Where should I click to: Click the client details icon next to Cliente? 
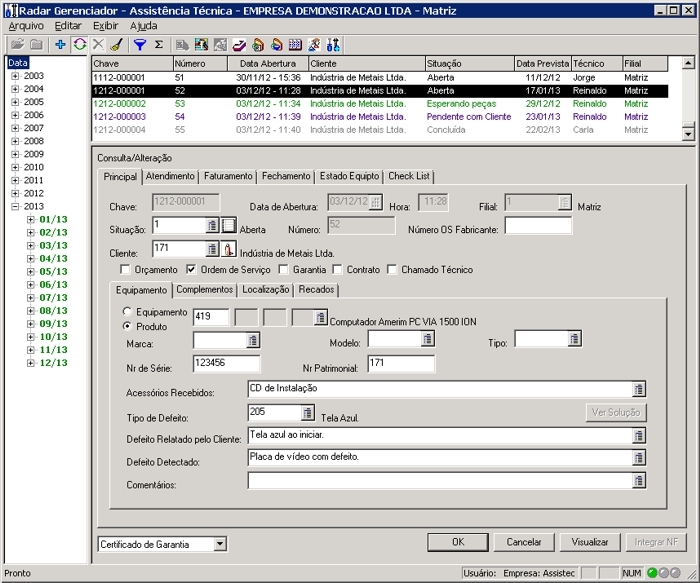(x=229, y=249)
